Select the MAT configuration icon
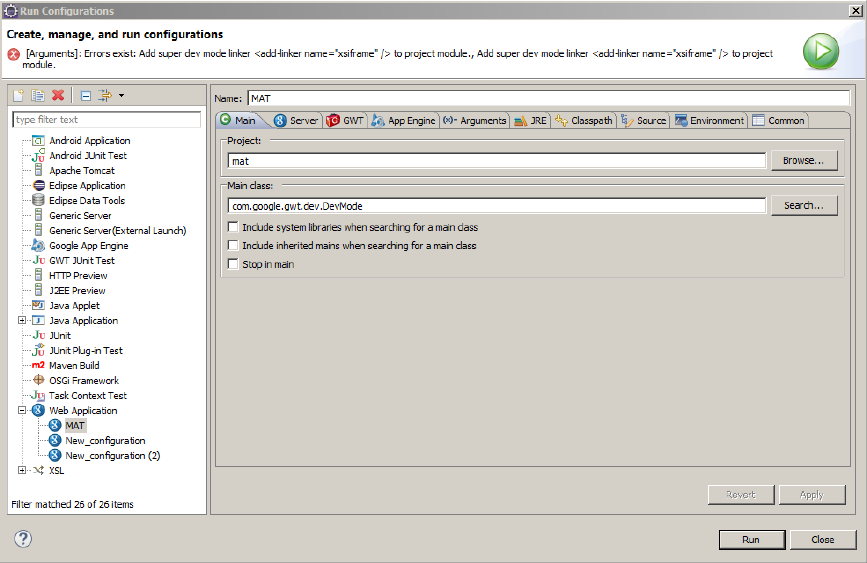The height and width of the screenshot is (563, 867). click(x=55, y=425)
